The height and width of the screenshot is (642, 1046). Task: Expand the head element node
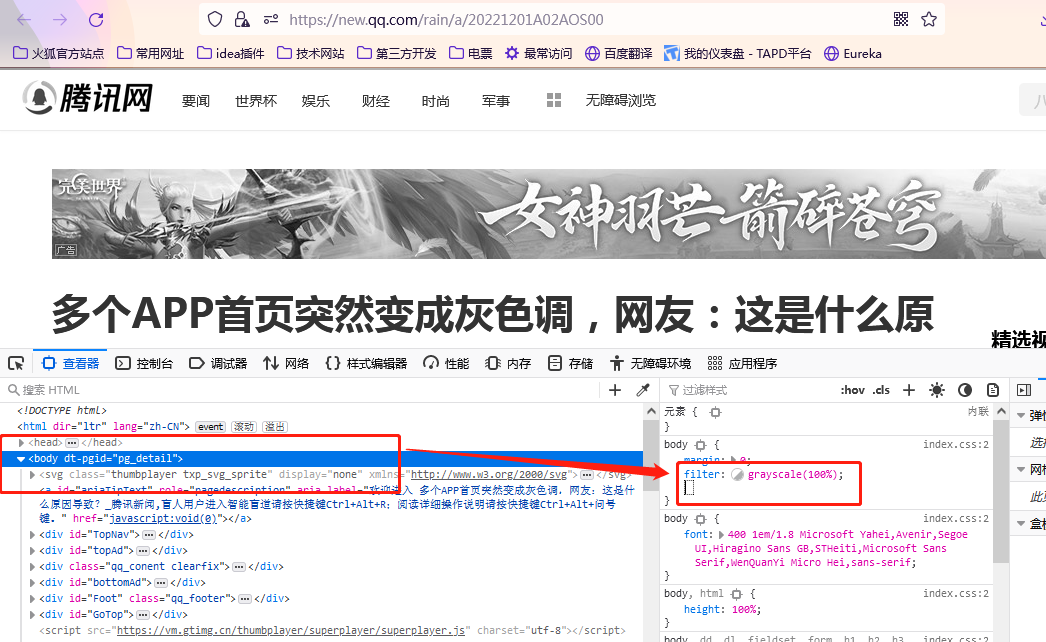pos(21,442)
